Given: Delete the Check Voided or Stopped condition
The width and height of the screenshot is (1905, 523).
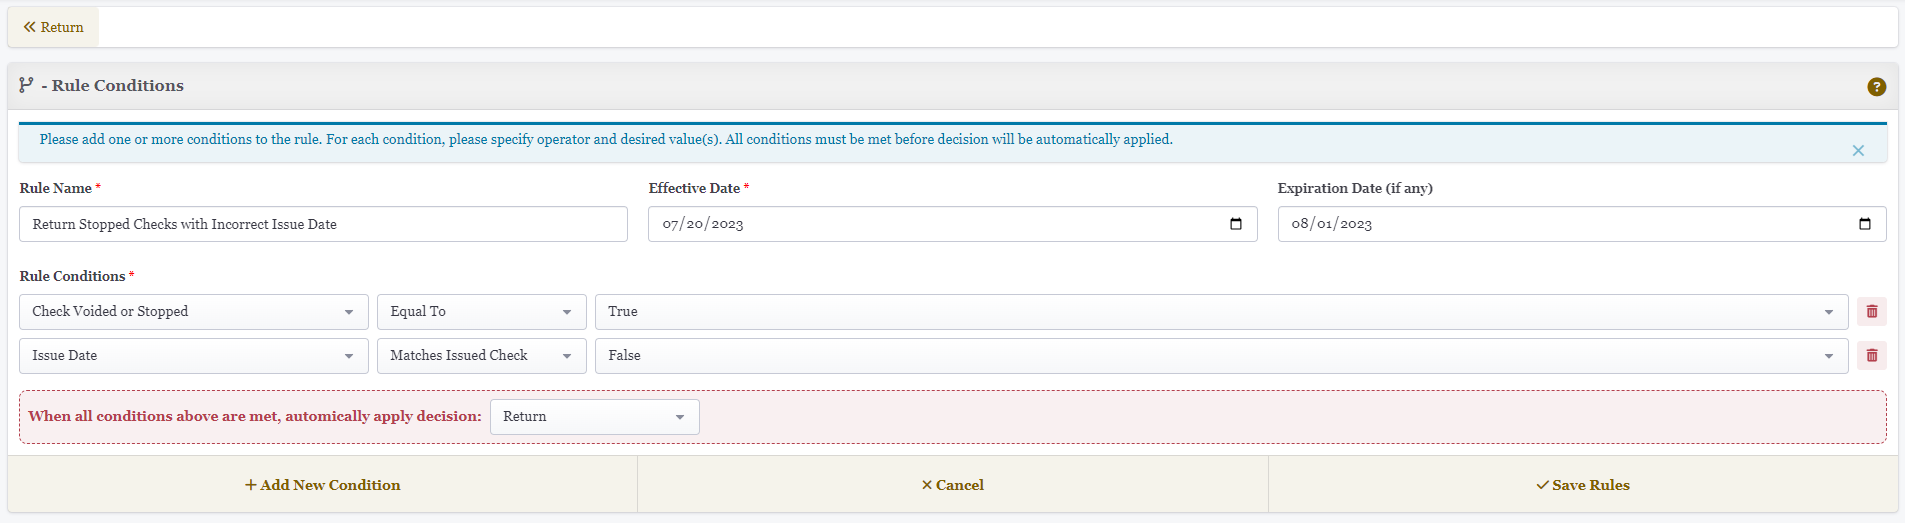Looking at the screenshot, I should [x=1872, y=312].
